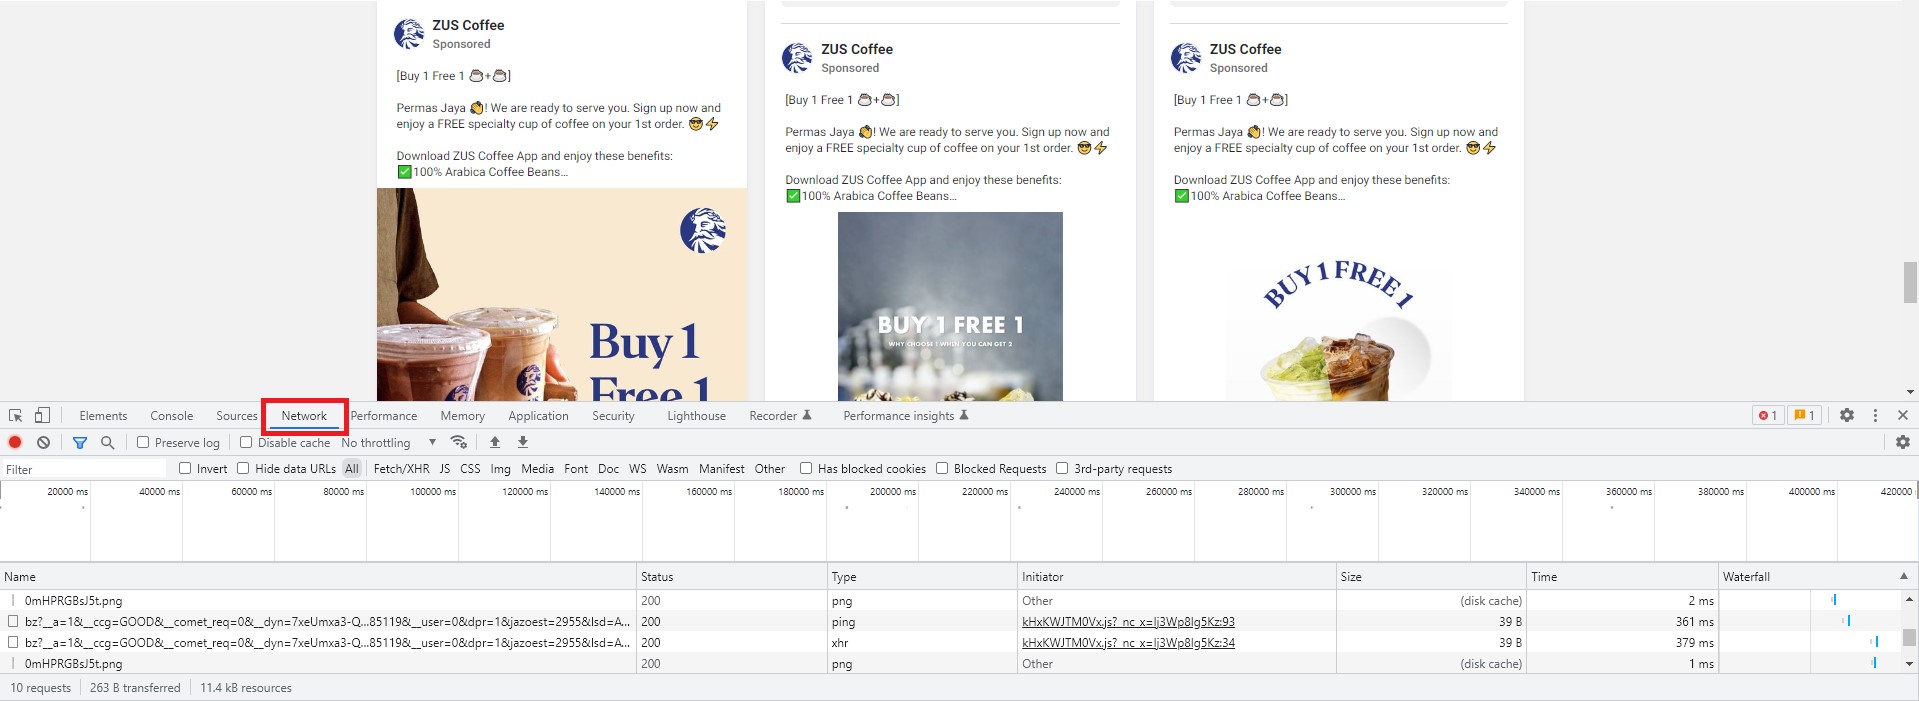Toggle the network filter funnel icon
Viewport: 1919px width, 701px height.
[x=80, y=442]
